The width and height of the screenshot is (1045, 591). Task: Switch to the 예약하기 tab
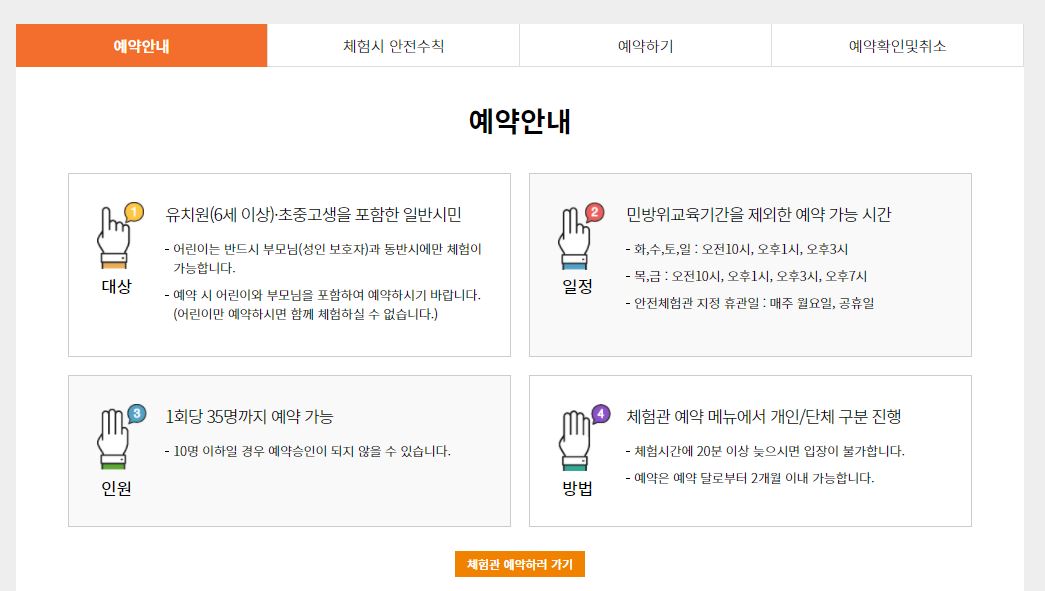[x=645, y=45]
